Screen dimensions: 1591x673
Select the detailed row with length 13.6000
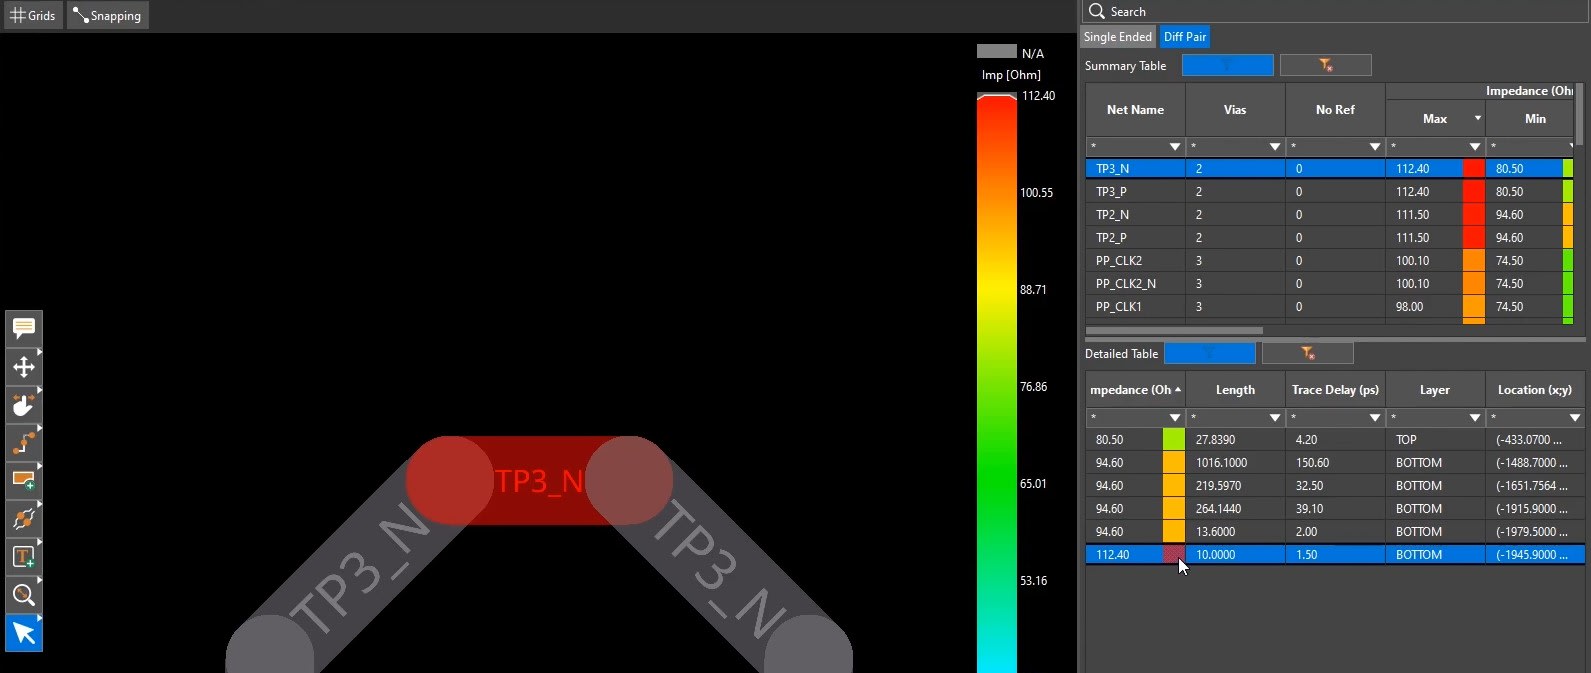point(1335,531)
